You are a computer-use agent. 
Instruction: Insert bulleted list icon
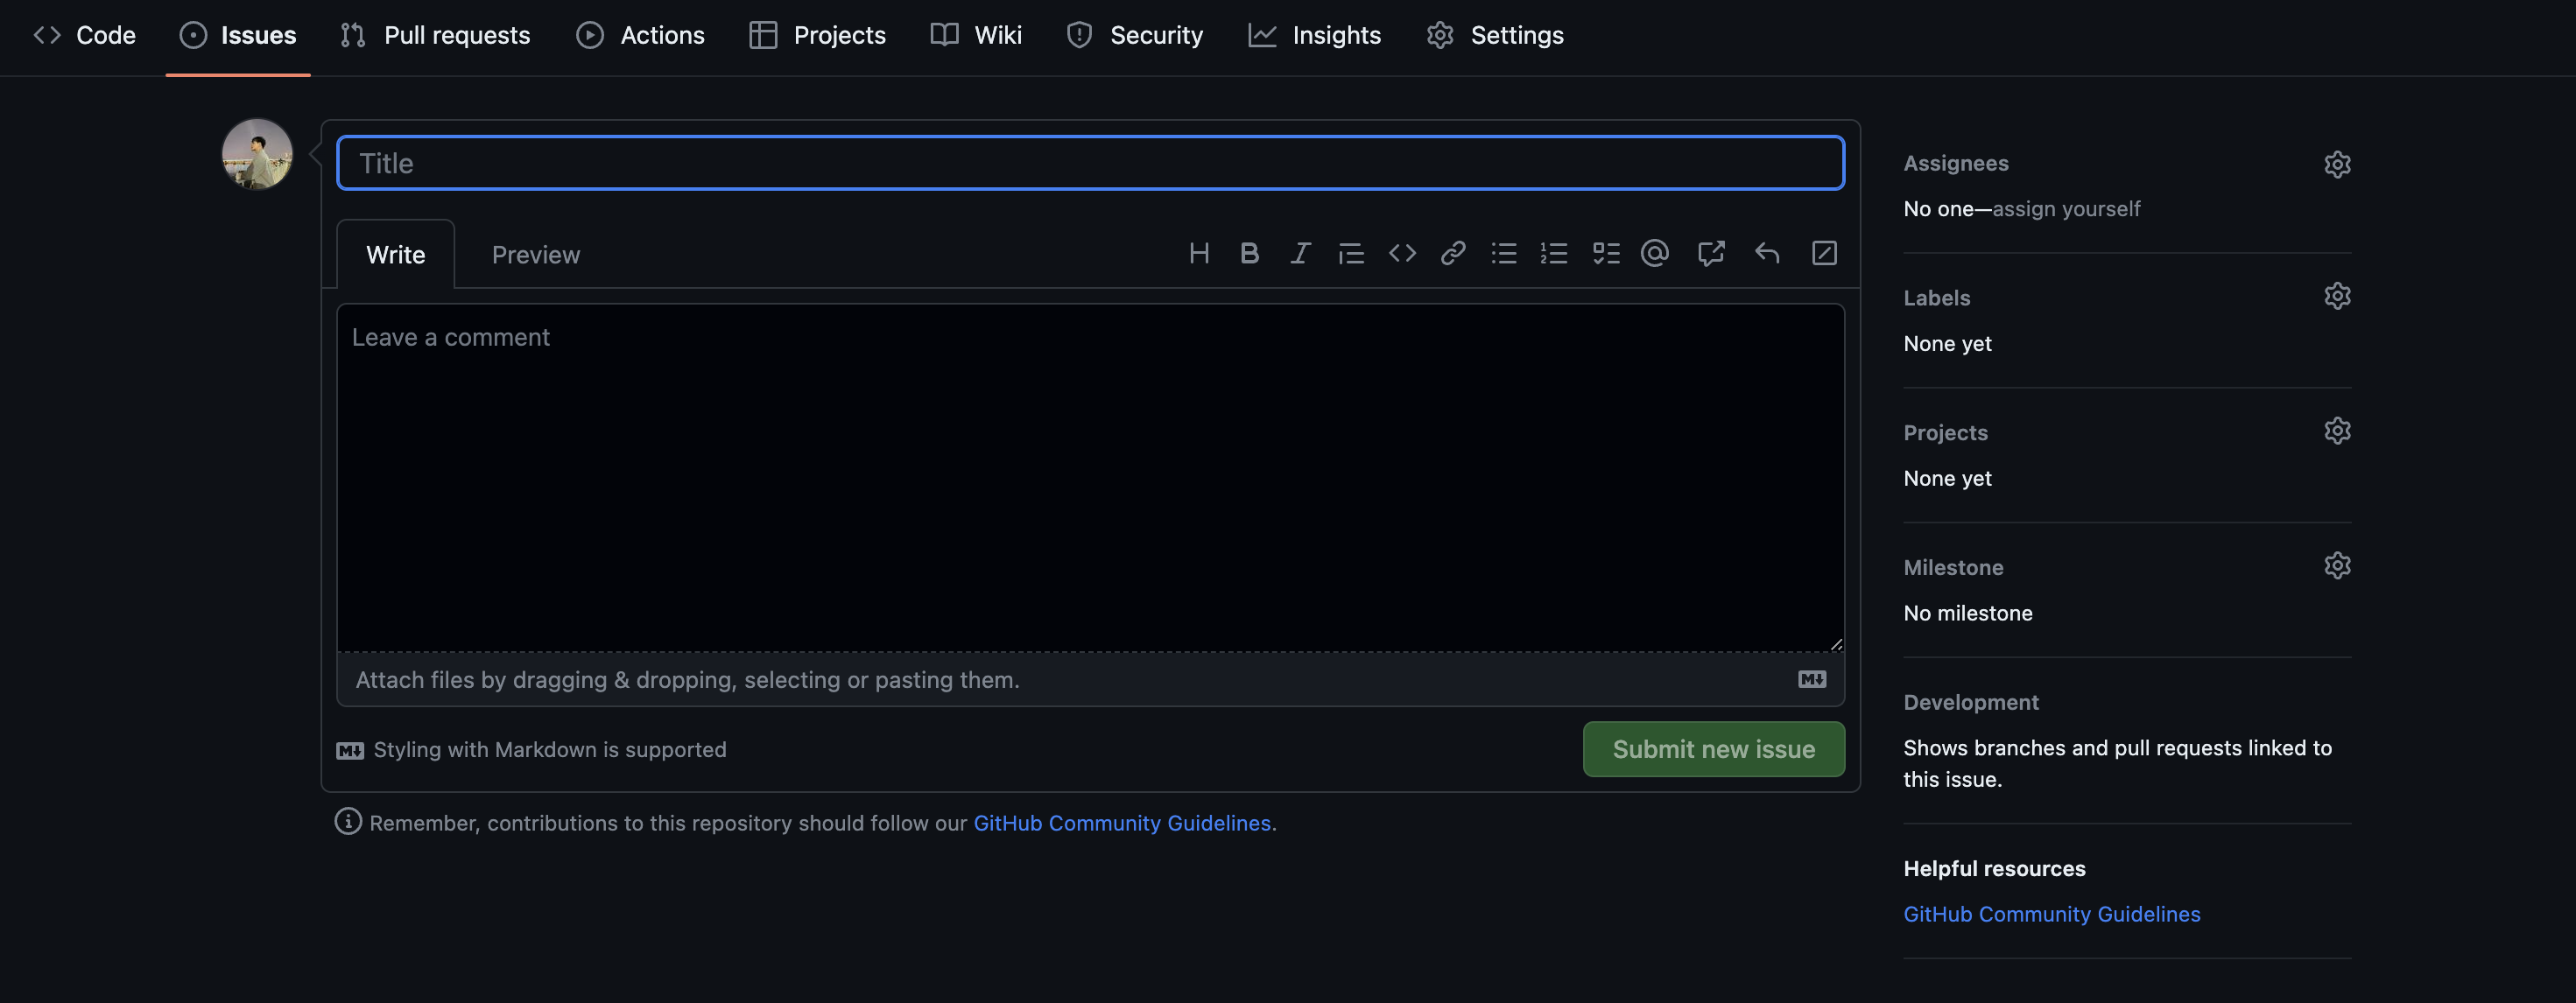click(1504, 253)
